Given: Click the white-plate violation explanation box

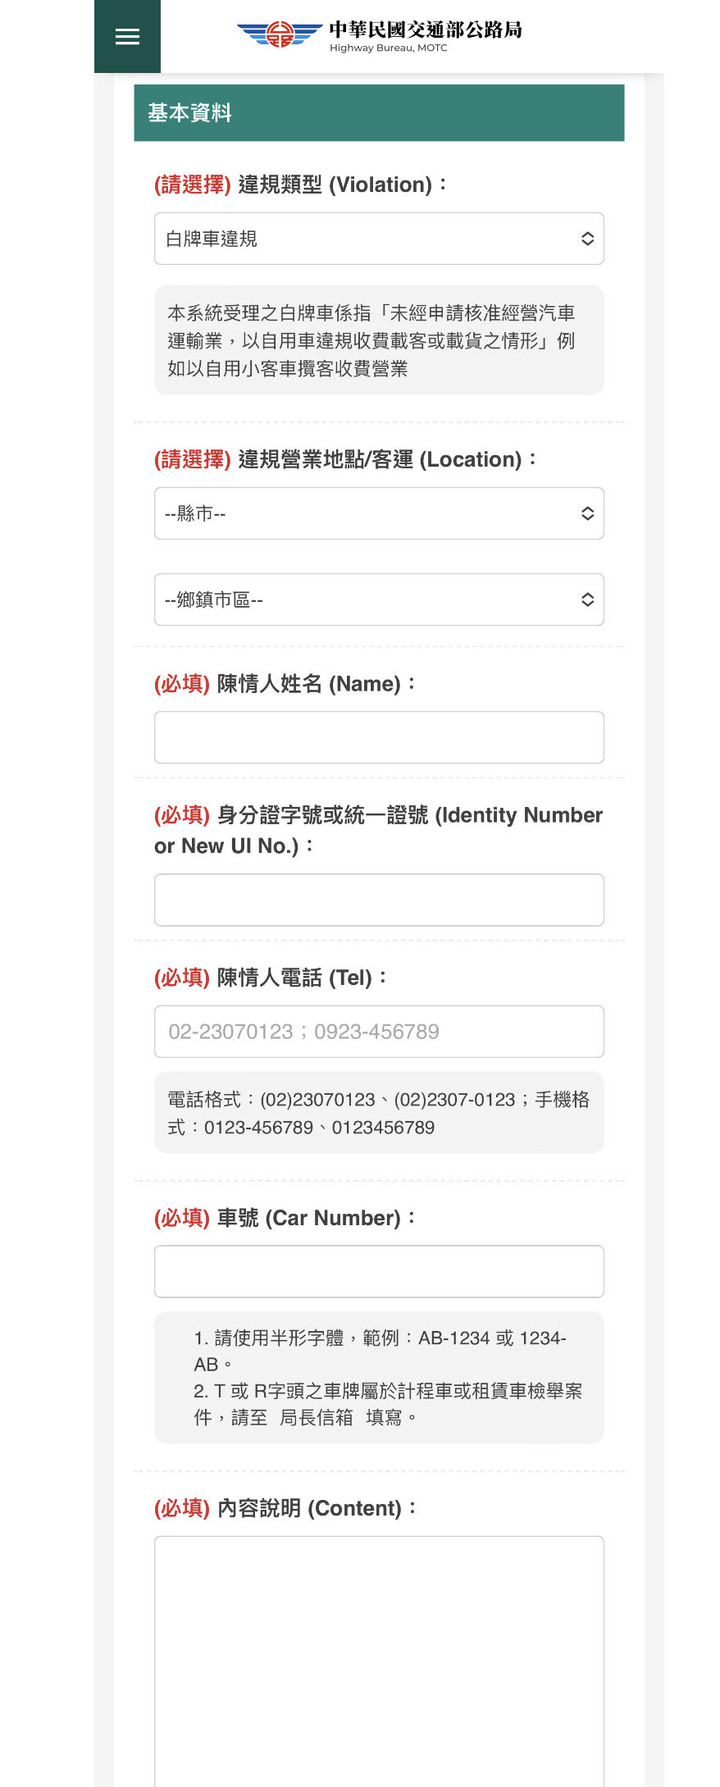Looking at the screenshot, I should coord(378,340).
